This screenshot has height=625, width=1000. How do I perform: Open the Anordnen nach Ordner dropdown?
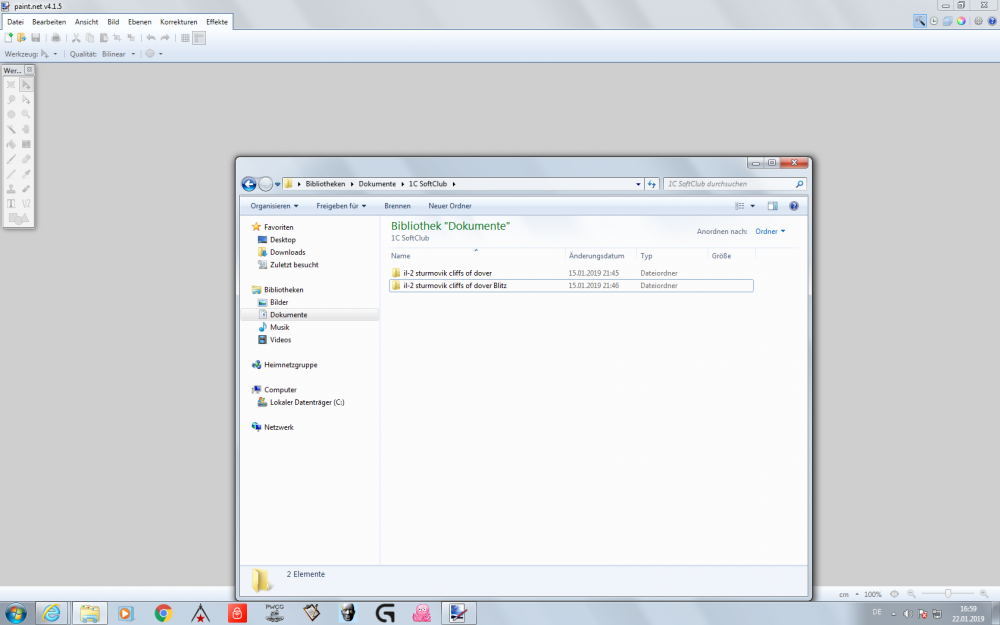click(770, 231)
